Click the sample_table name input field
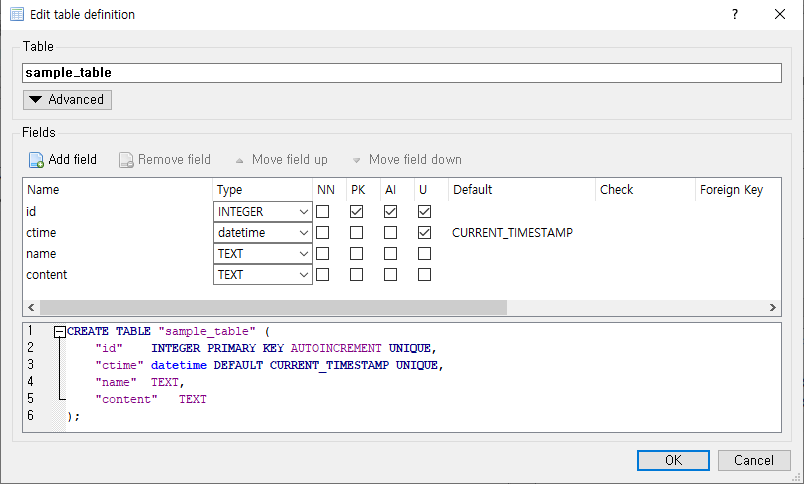804x484 pixels. [x=402, y=73]
